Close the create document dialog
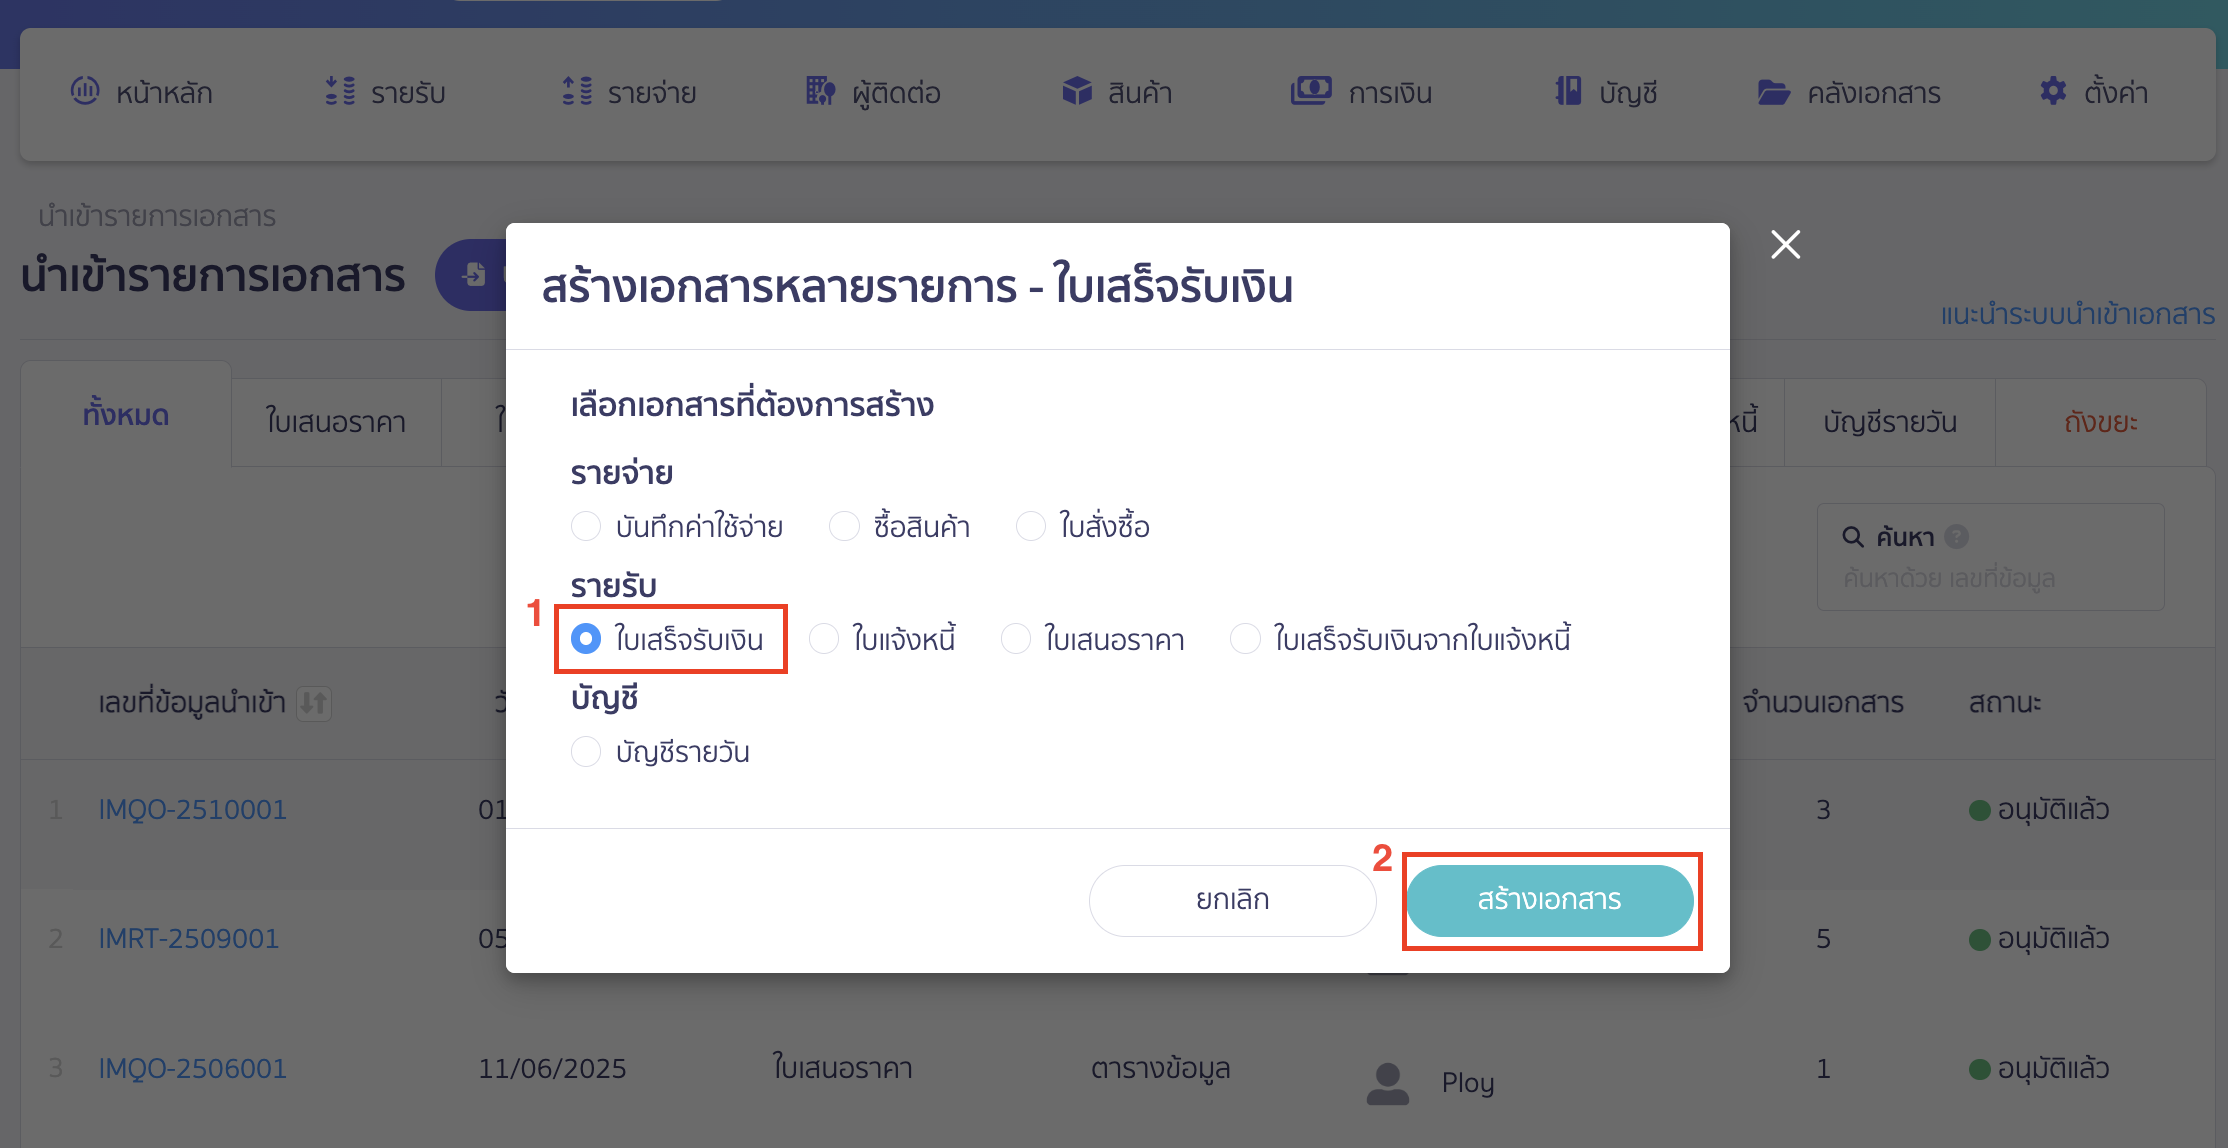The width and height of the screenshot is (2228, 1148). click(1785, 244)
